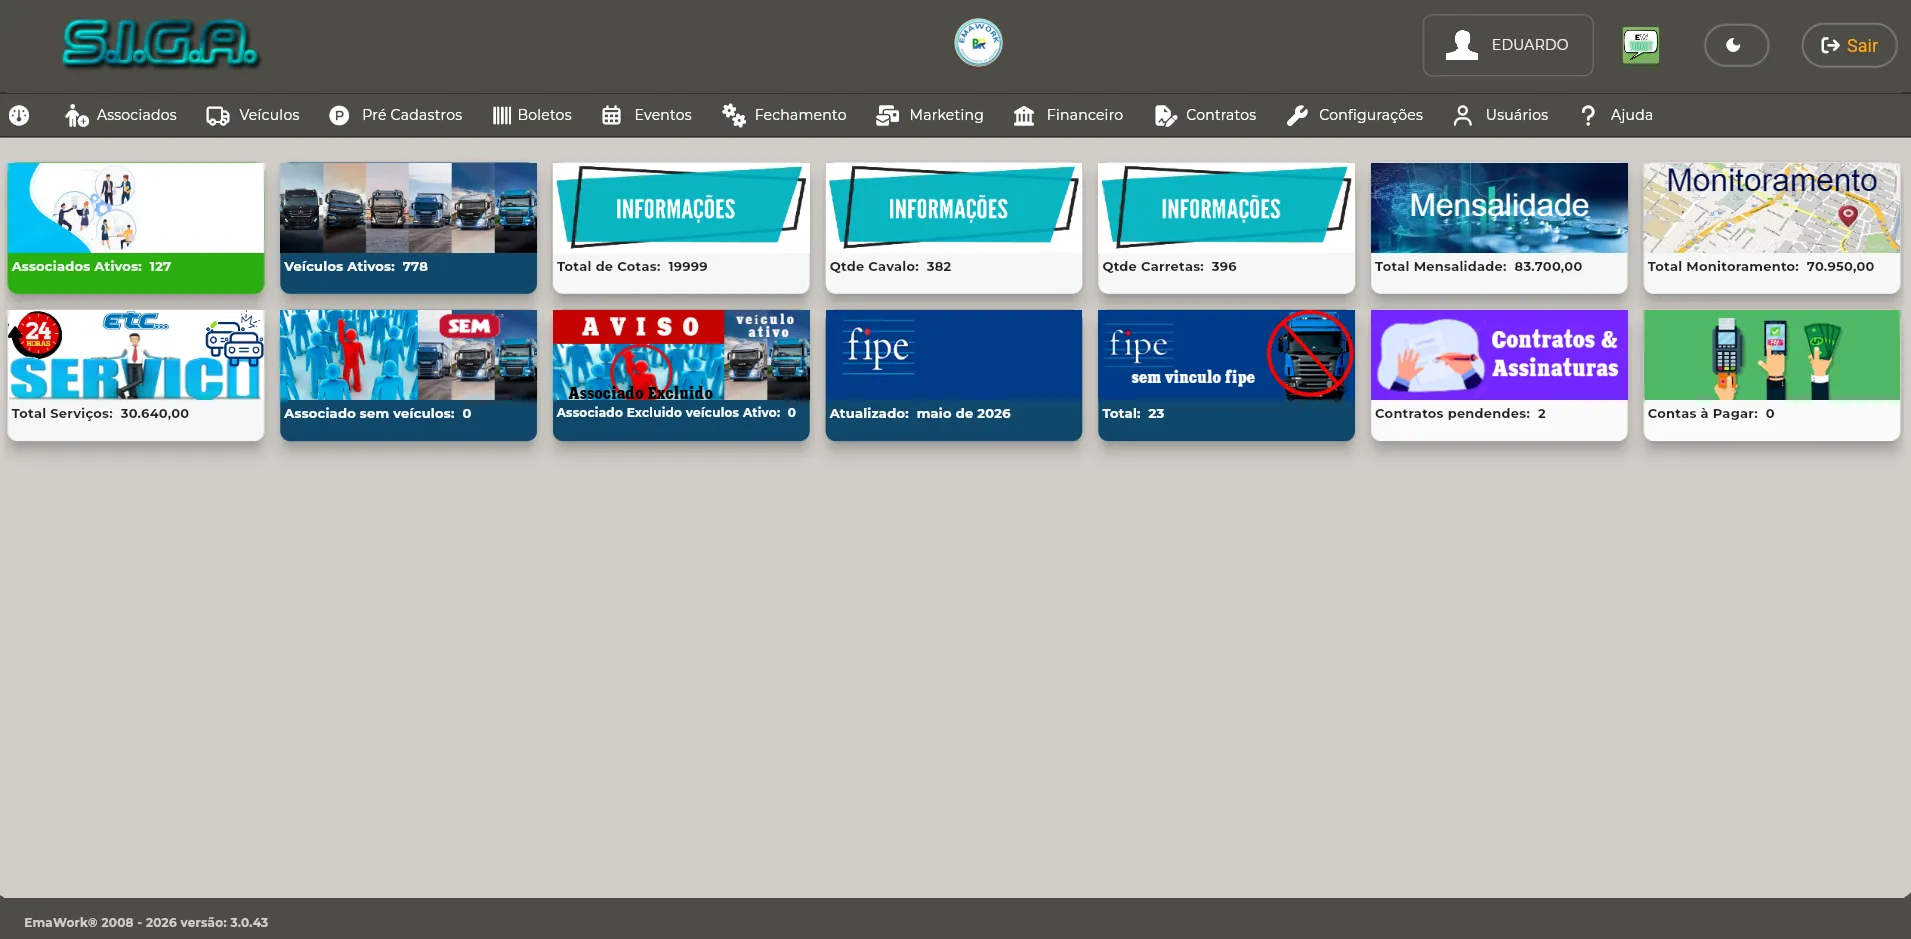Open the EDUARDO user profile button
Screen dimensions: 1911x939
click(x=1508, y=45)
